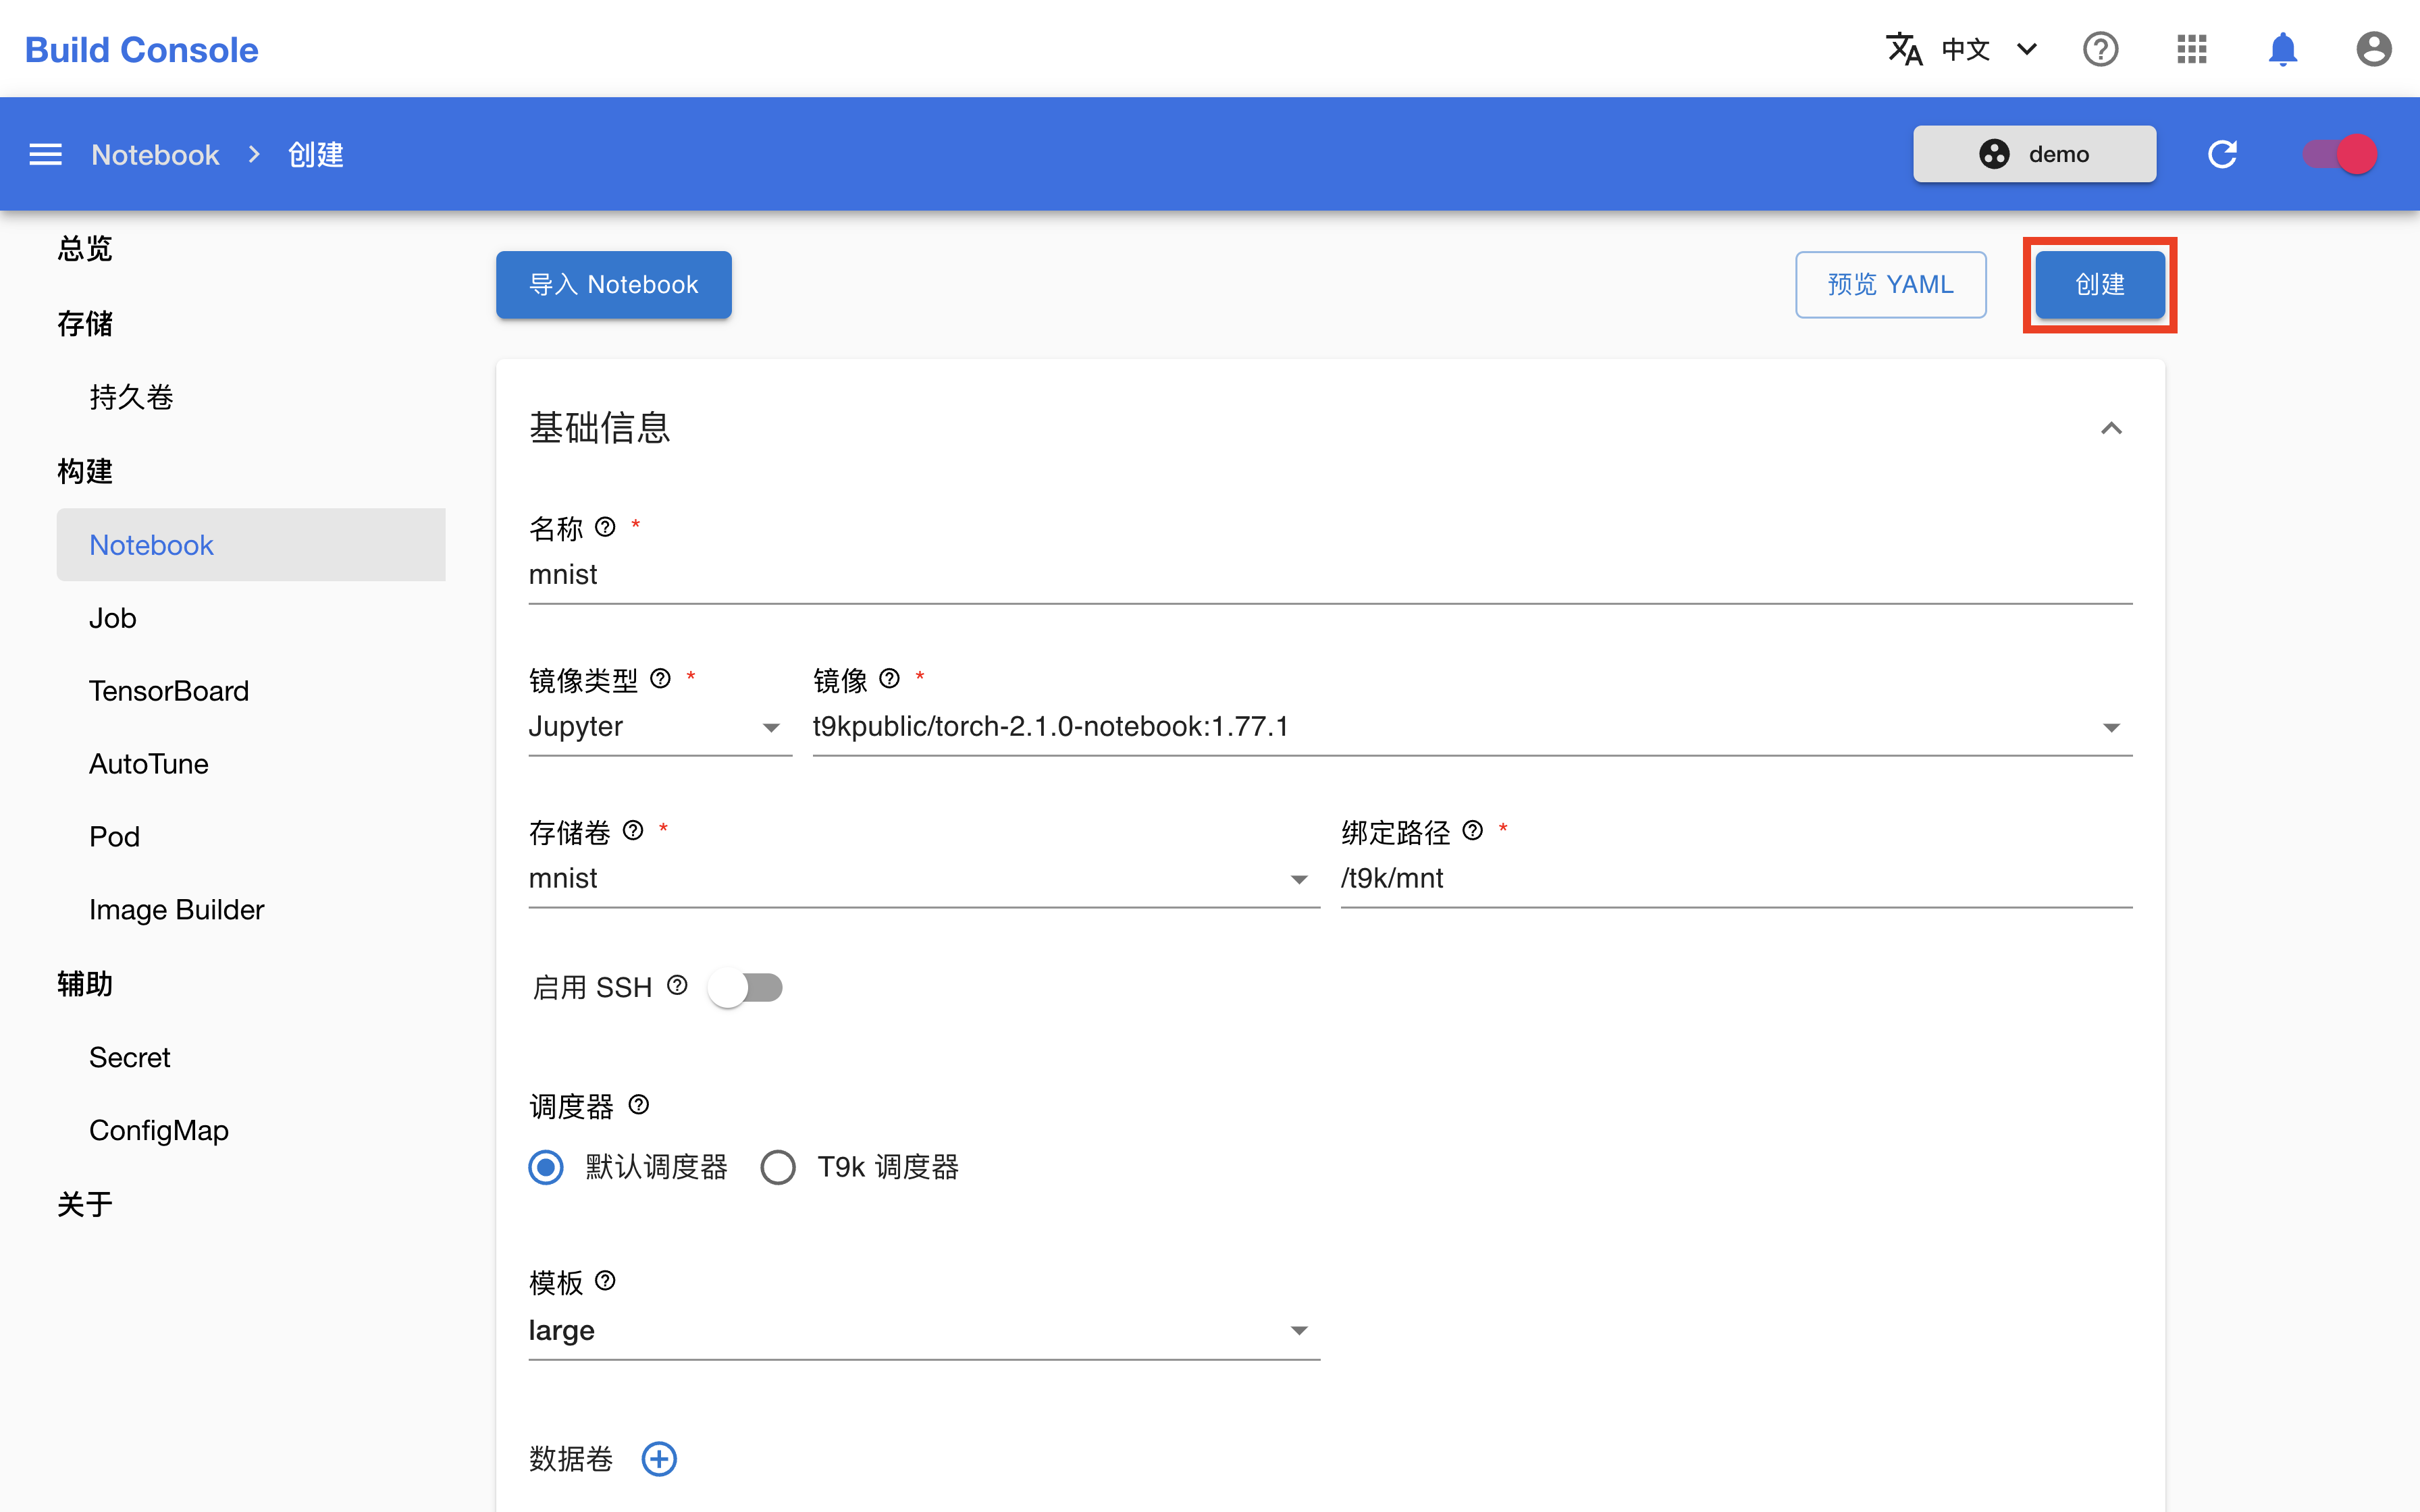Open TensorBoard in the sidebar
Image resolution: width=2420 pixels, height=1512 pixels.
tap(169, 691)
